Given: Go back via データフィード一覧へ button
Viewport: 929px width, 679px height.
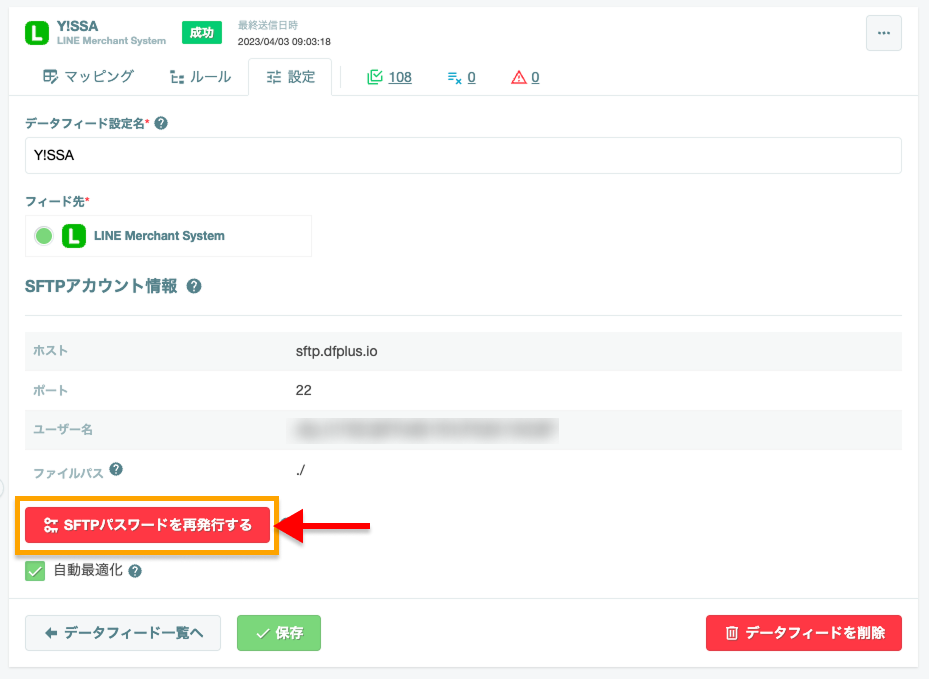Looking at the screenshot, I should click(123, 633).
